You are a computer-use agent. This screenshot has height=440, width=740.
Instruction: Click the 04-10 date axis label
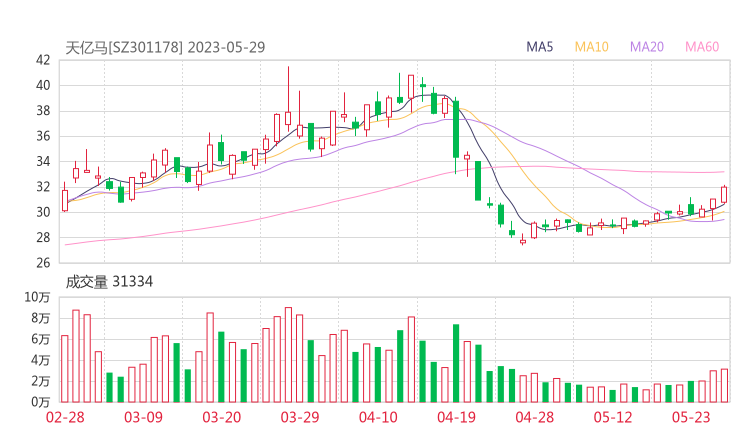point(378,417)
